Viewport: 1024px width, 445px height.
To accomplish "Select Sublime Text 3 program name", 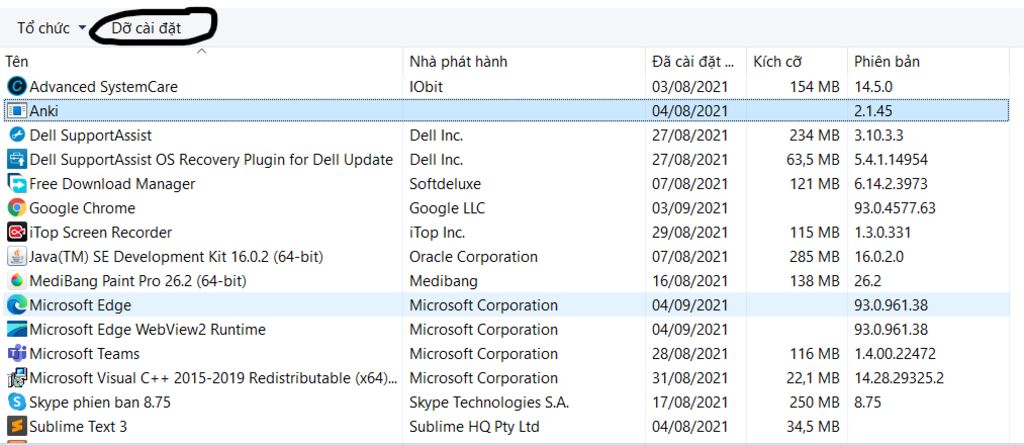I will coord(78,427).
